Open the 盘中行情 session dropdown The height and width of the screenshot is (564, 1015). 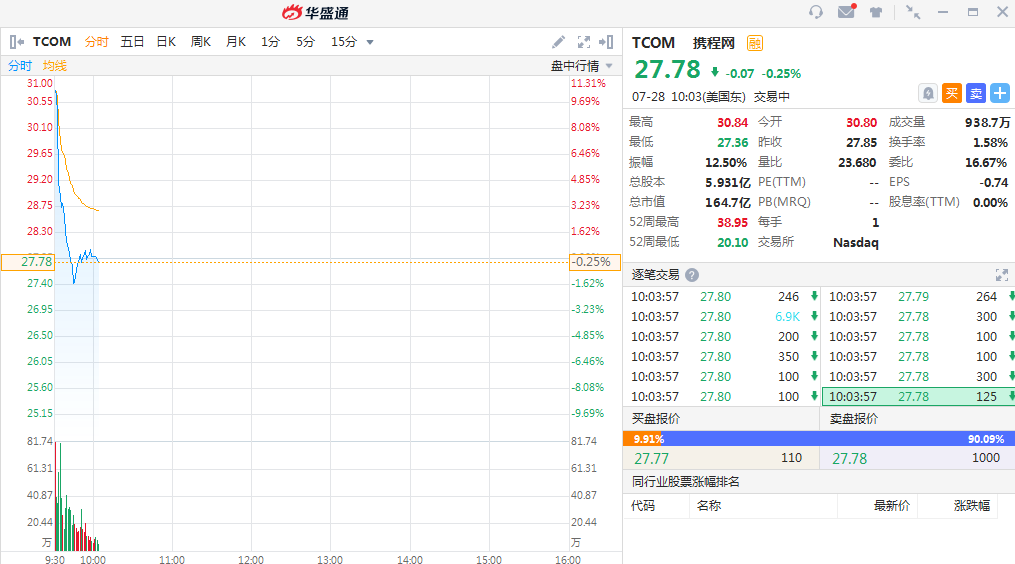click(x=582, y=65)
